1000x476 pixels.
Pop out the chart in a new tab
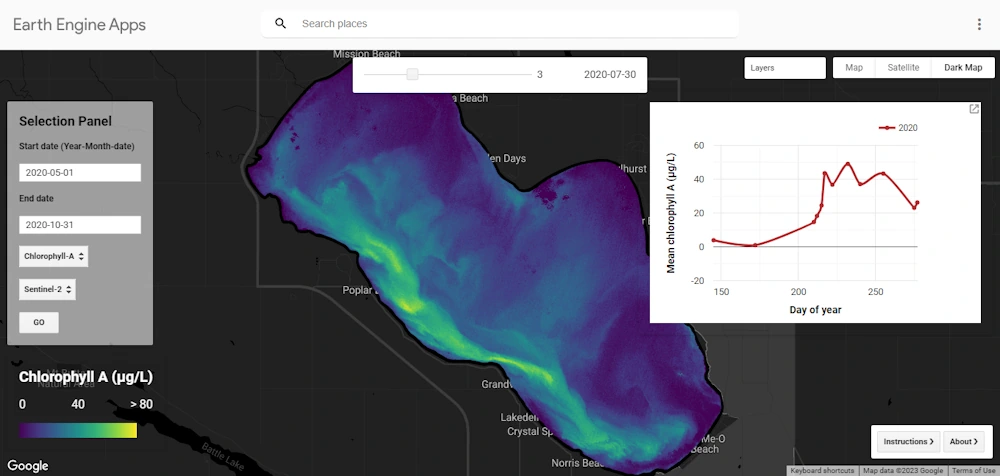tap(974, 109)
